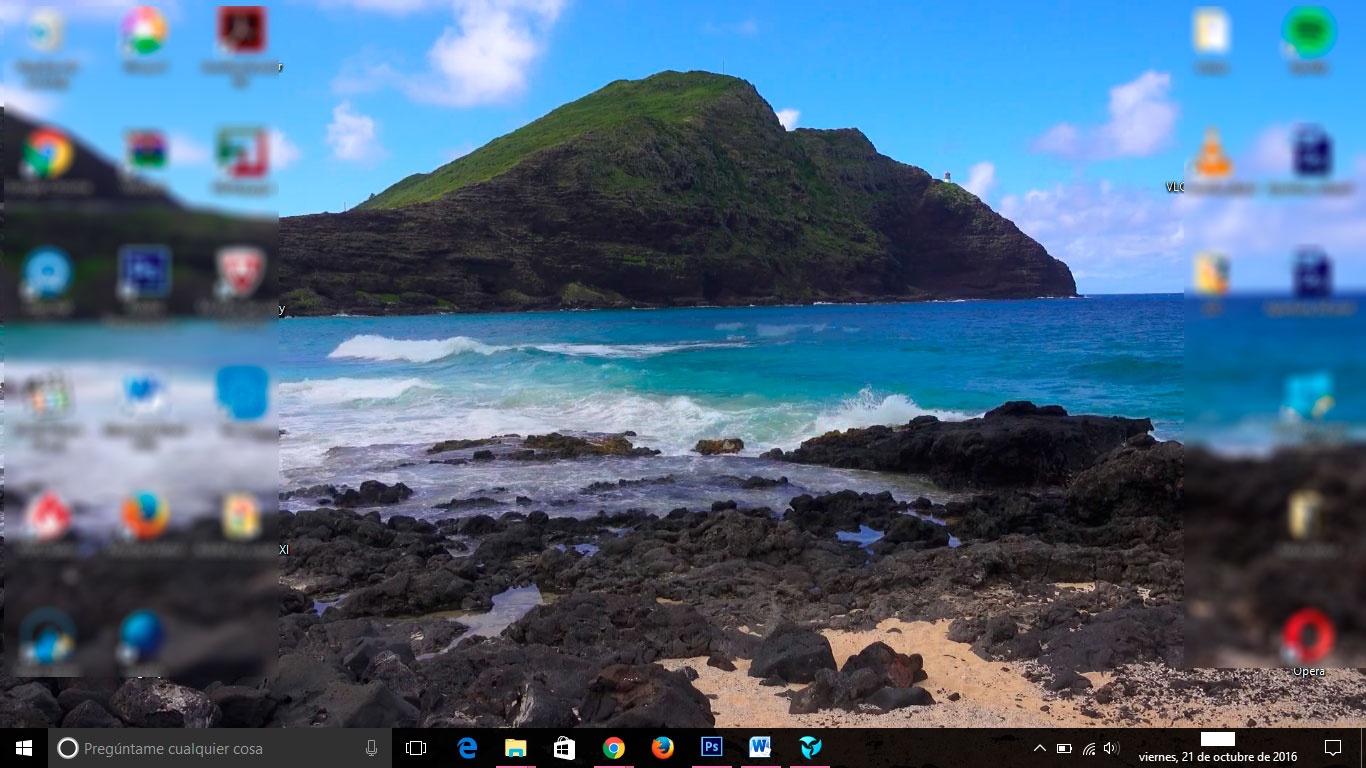Check the battery status tray icon
This screenshot has height=768, width=1366.
[x=1064, y=748]
